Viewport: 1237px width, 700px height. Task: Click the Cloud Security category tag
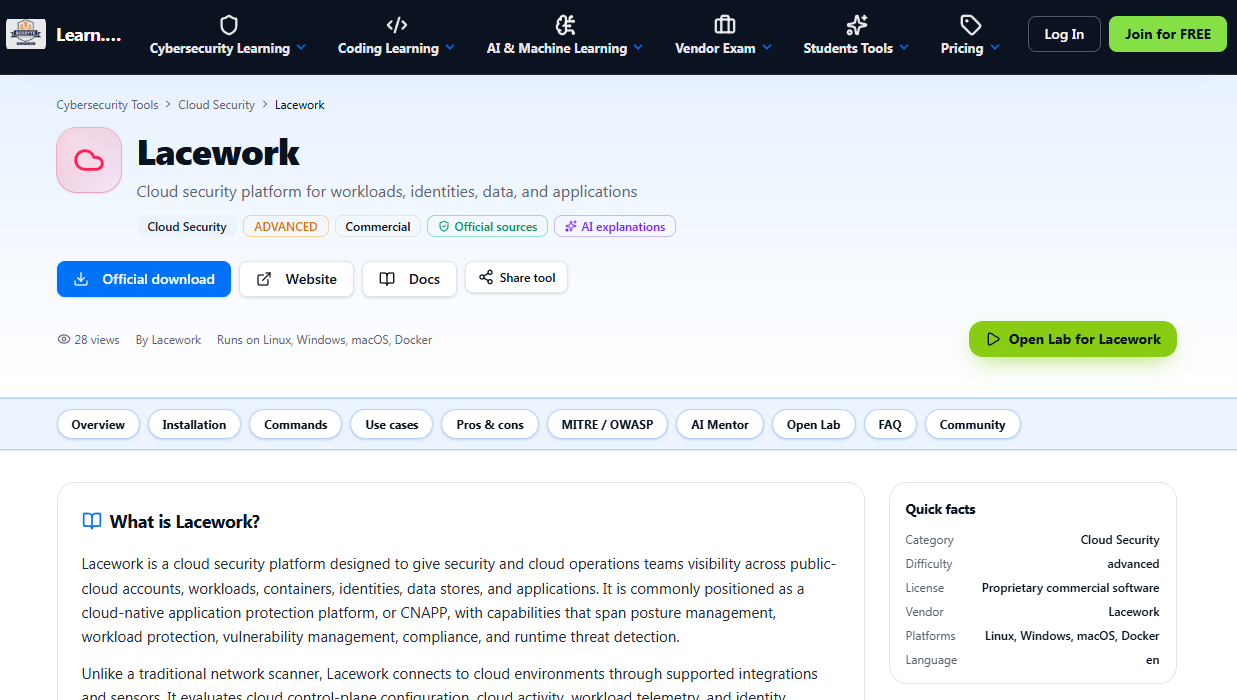(x=187, y=227)
